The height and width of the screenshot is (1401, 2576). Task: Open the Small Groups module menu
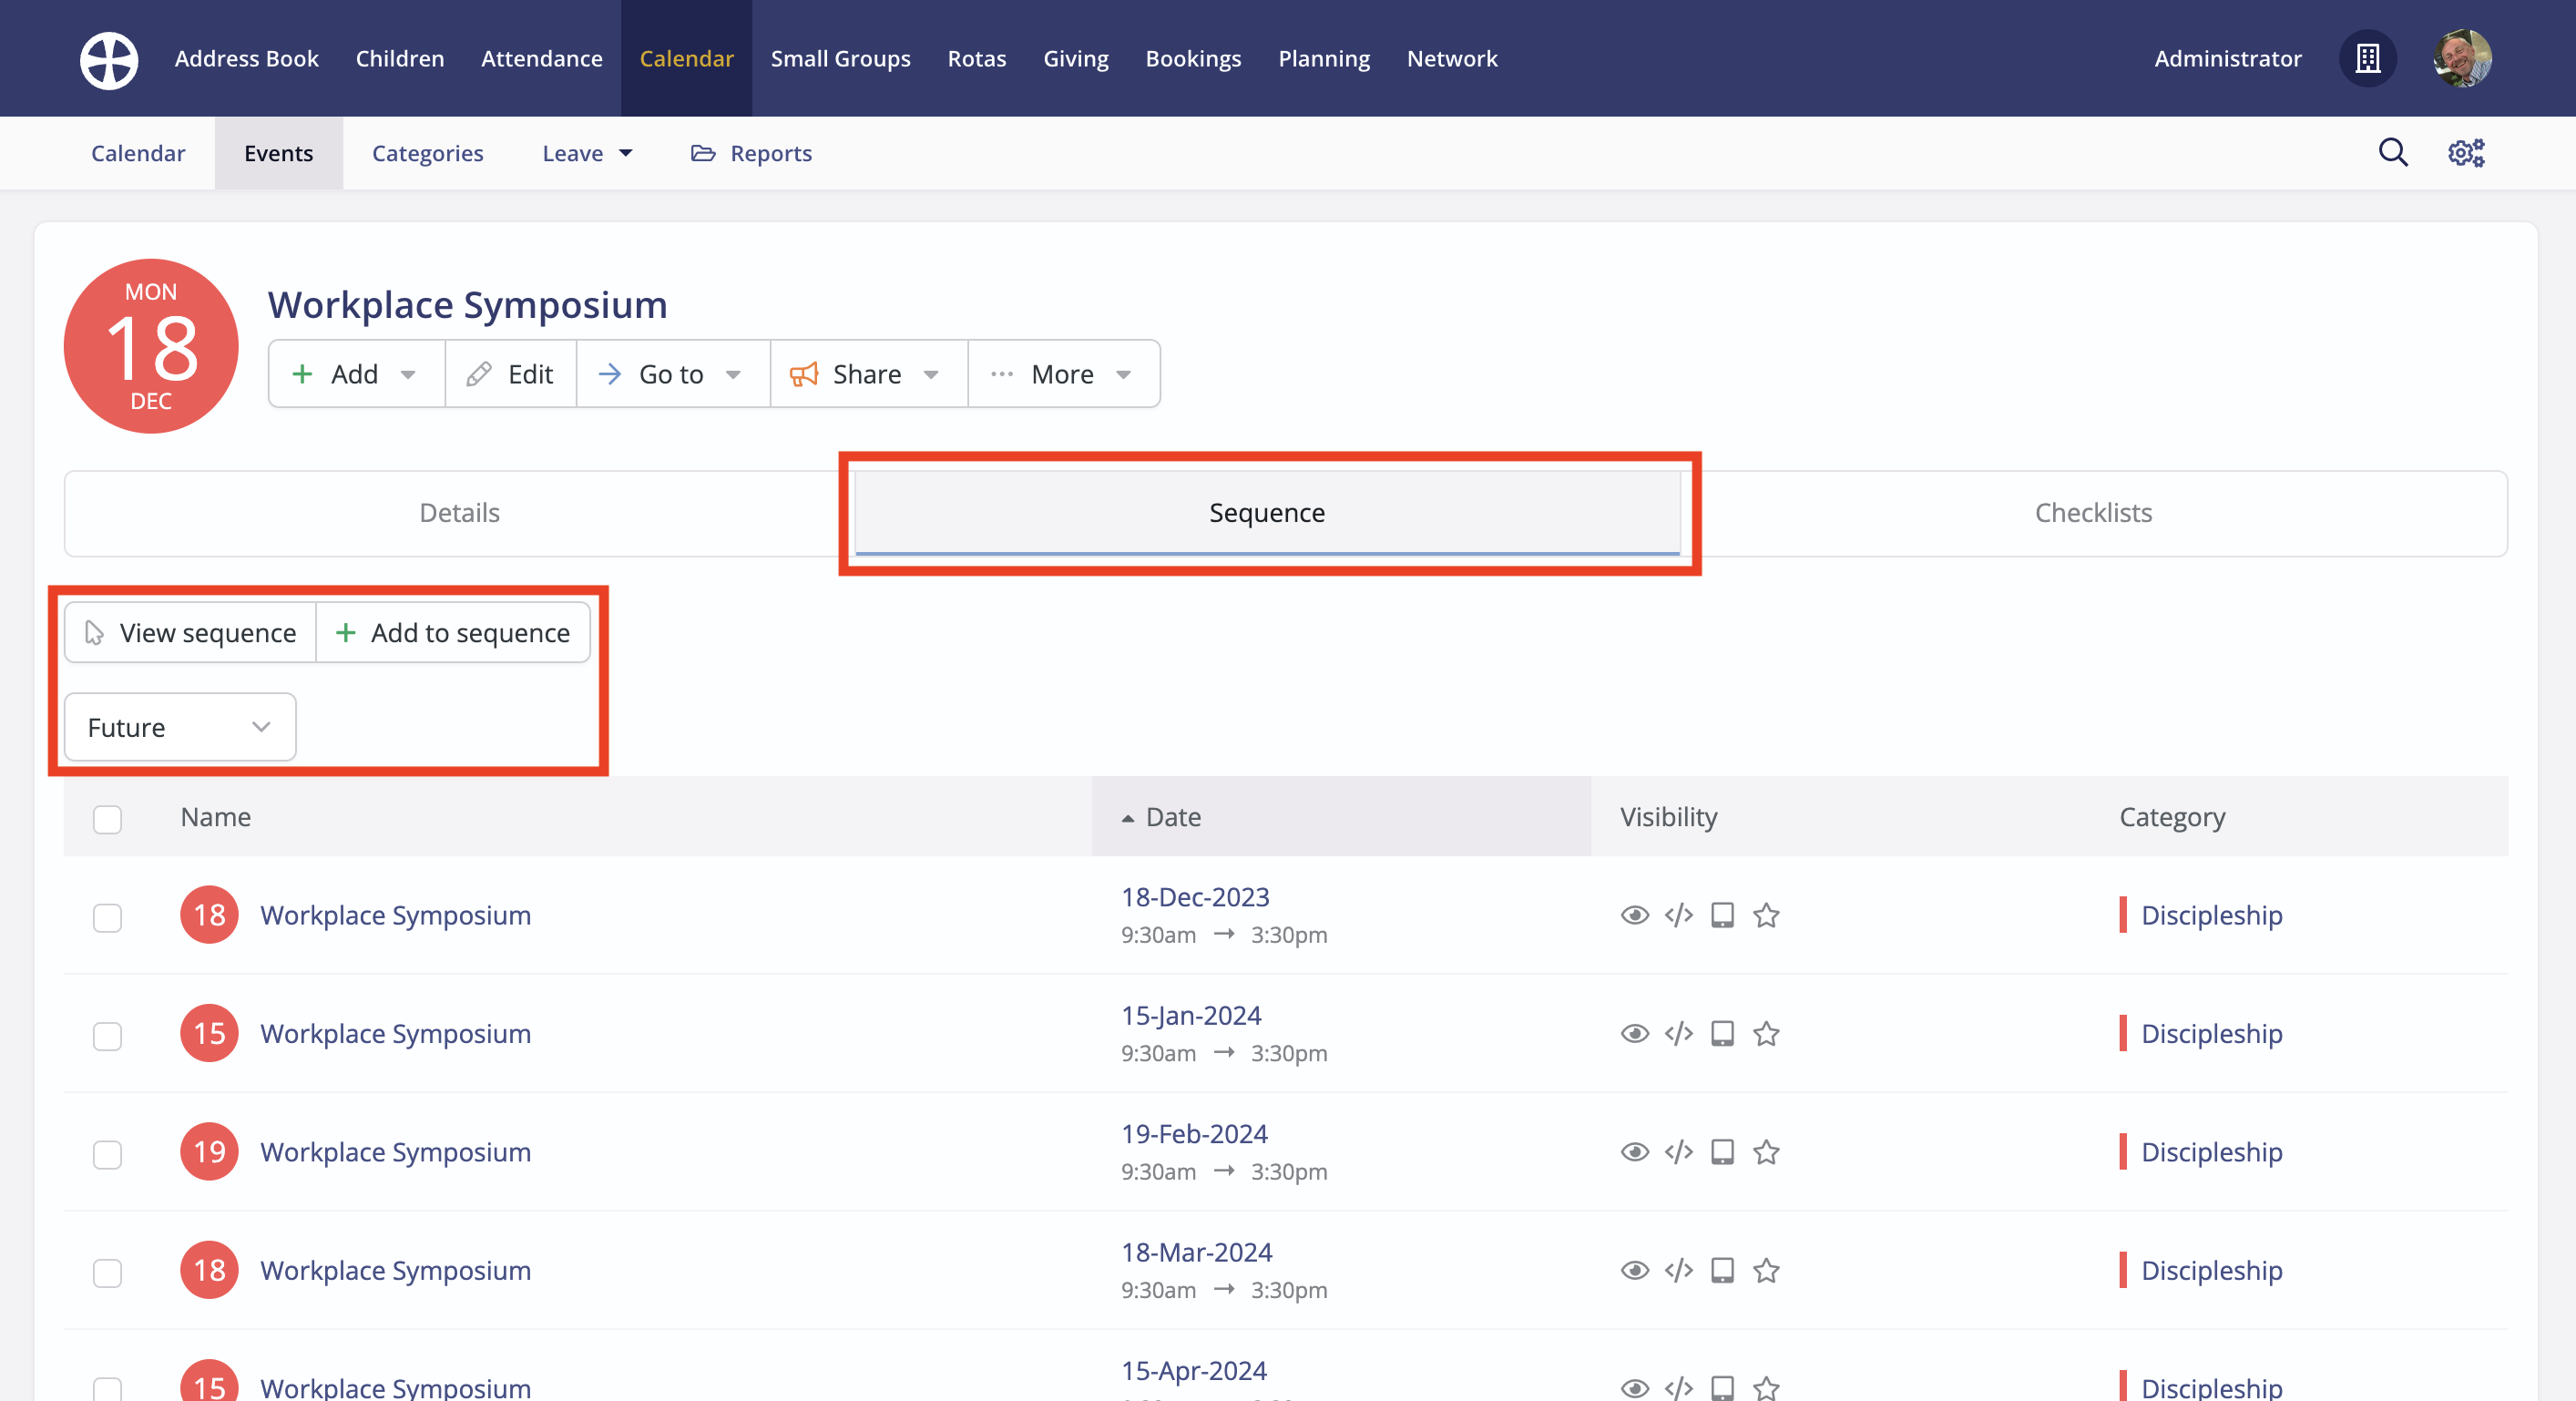coord(840,59)
